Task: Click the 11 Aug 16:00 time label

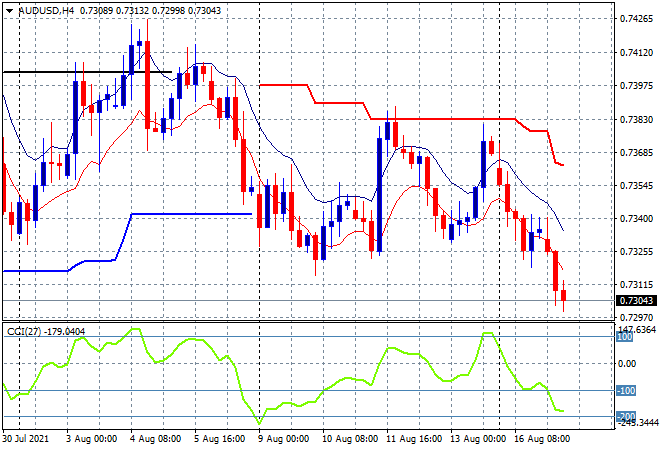Action: [x=415, y=439]
